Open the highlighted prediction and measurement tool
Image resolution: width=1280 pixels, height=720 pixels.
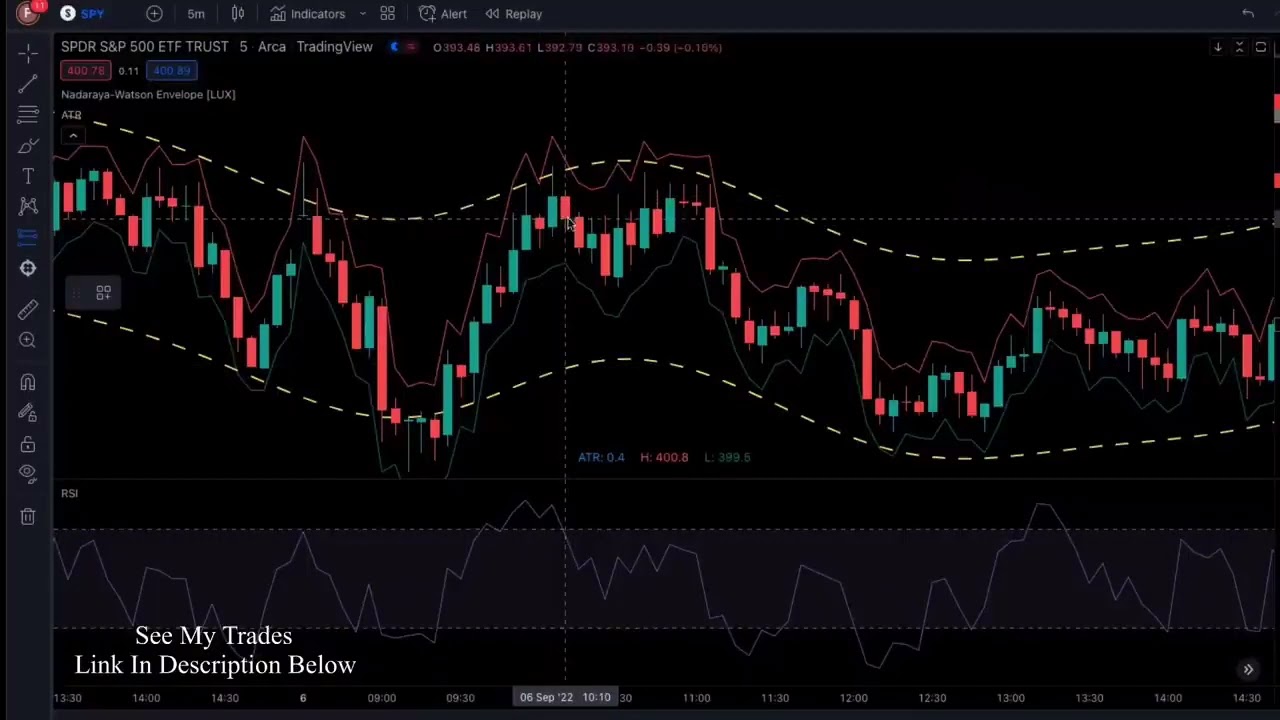point(28,237)
